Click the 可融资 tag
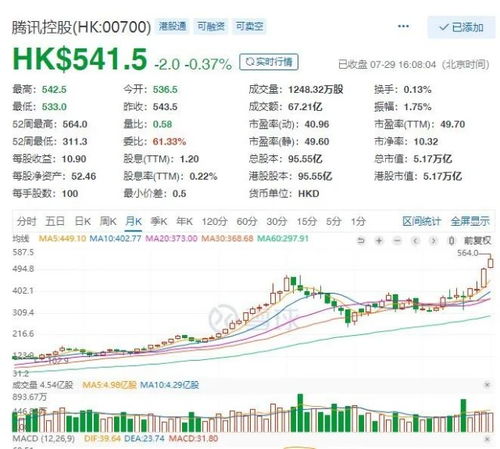This screenshot has width=500, height=449. tap(211, 26)
